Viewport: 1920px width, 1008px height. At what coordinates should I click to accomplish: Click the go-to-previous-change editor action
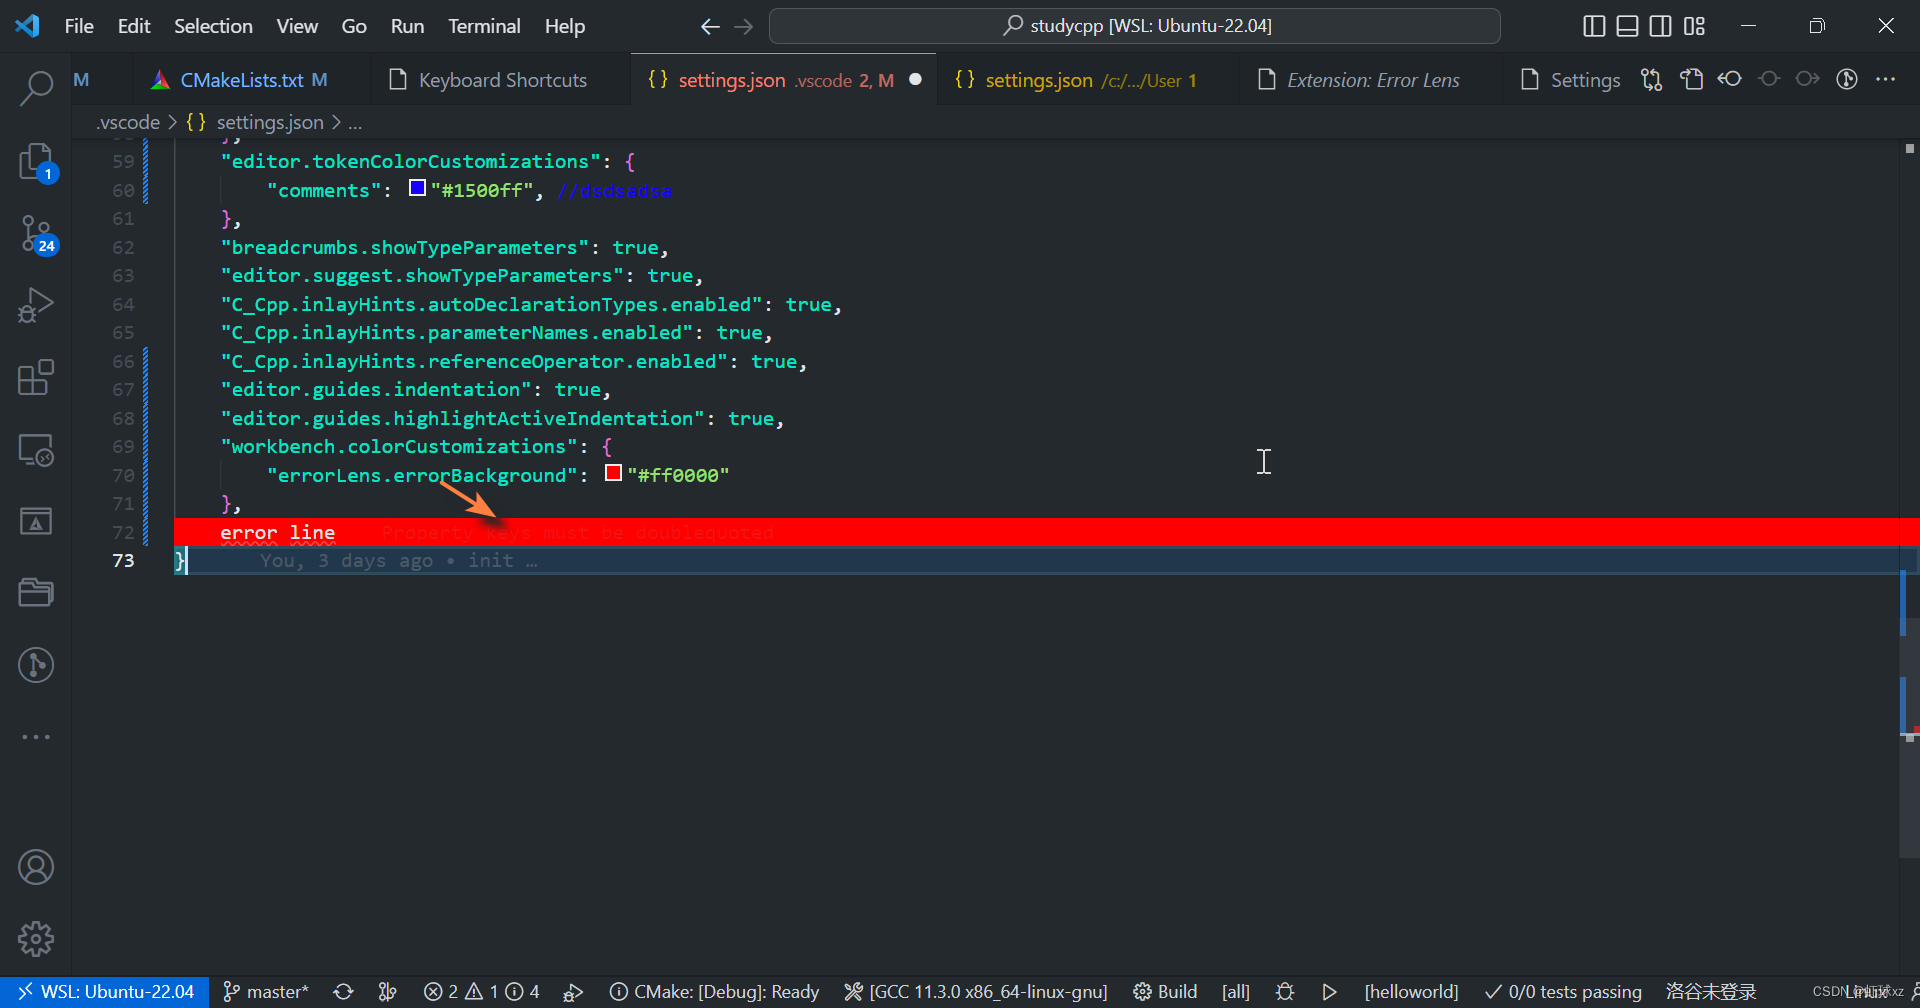pyautogui.click(x=1730, y=80)
